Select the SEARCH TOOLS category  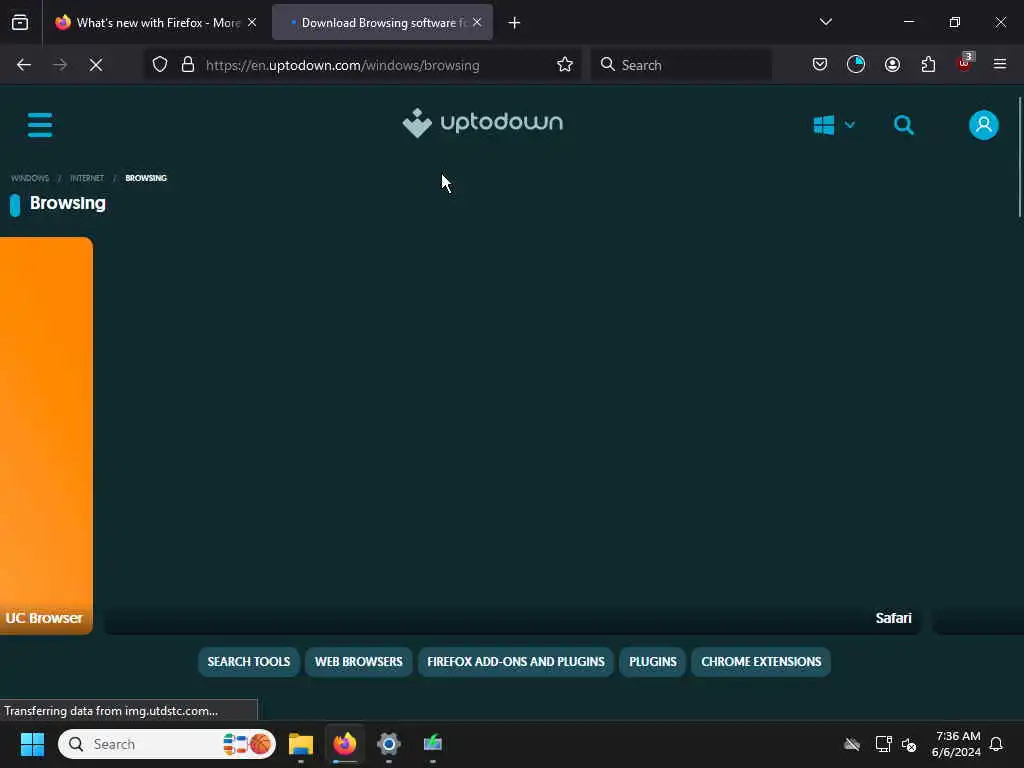tap(249, 662)
